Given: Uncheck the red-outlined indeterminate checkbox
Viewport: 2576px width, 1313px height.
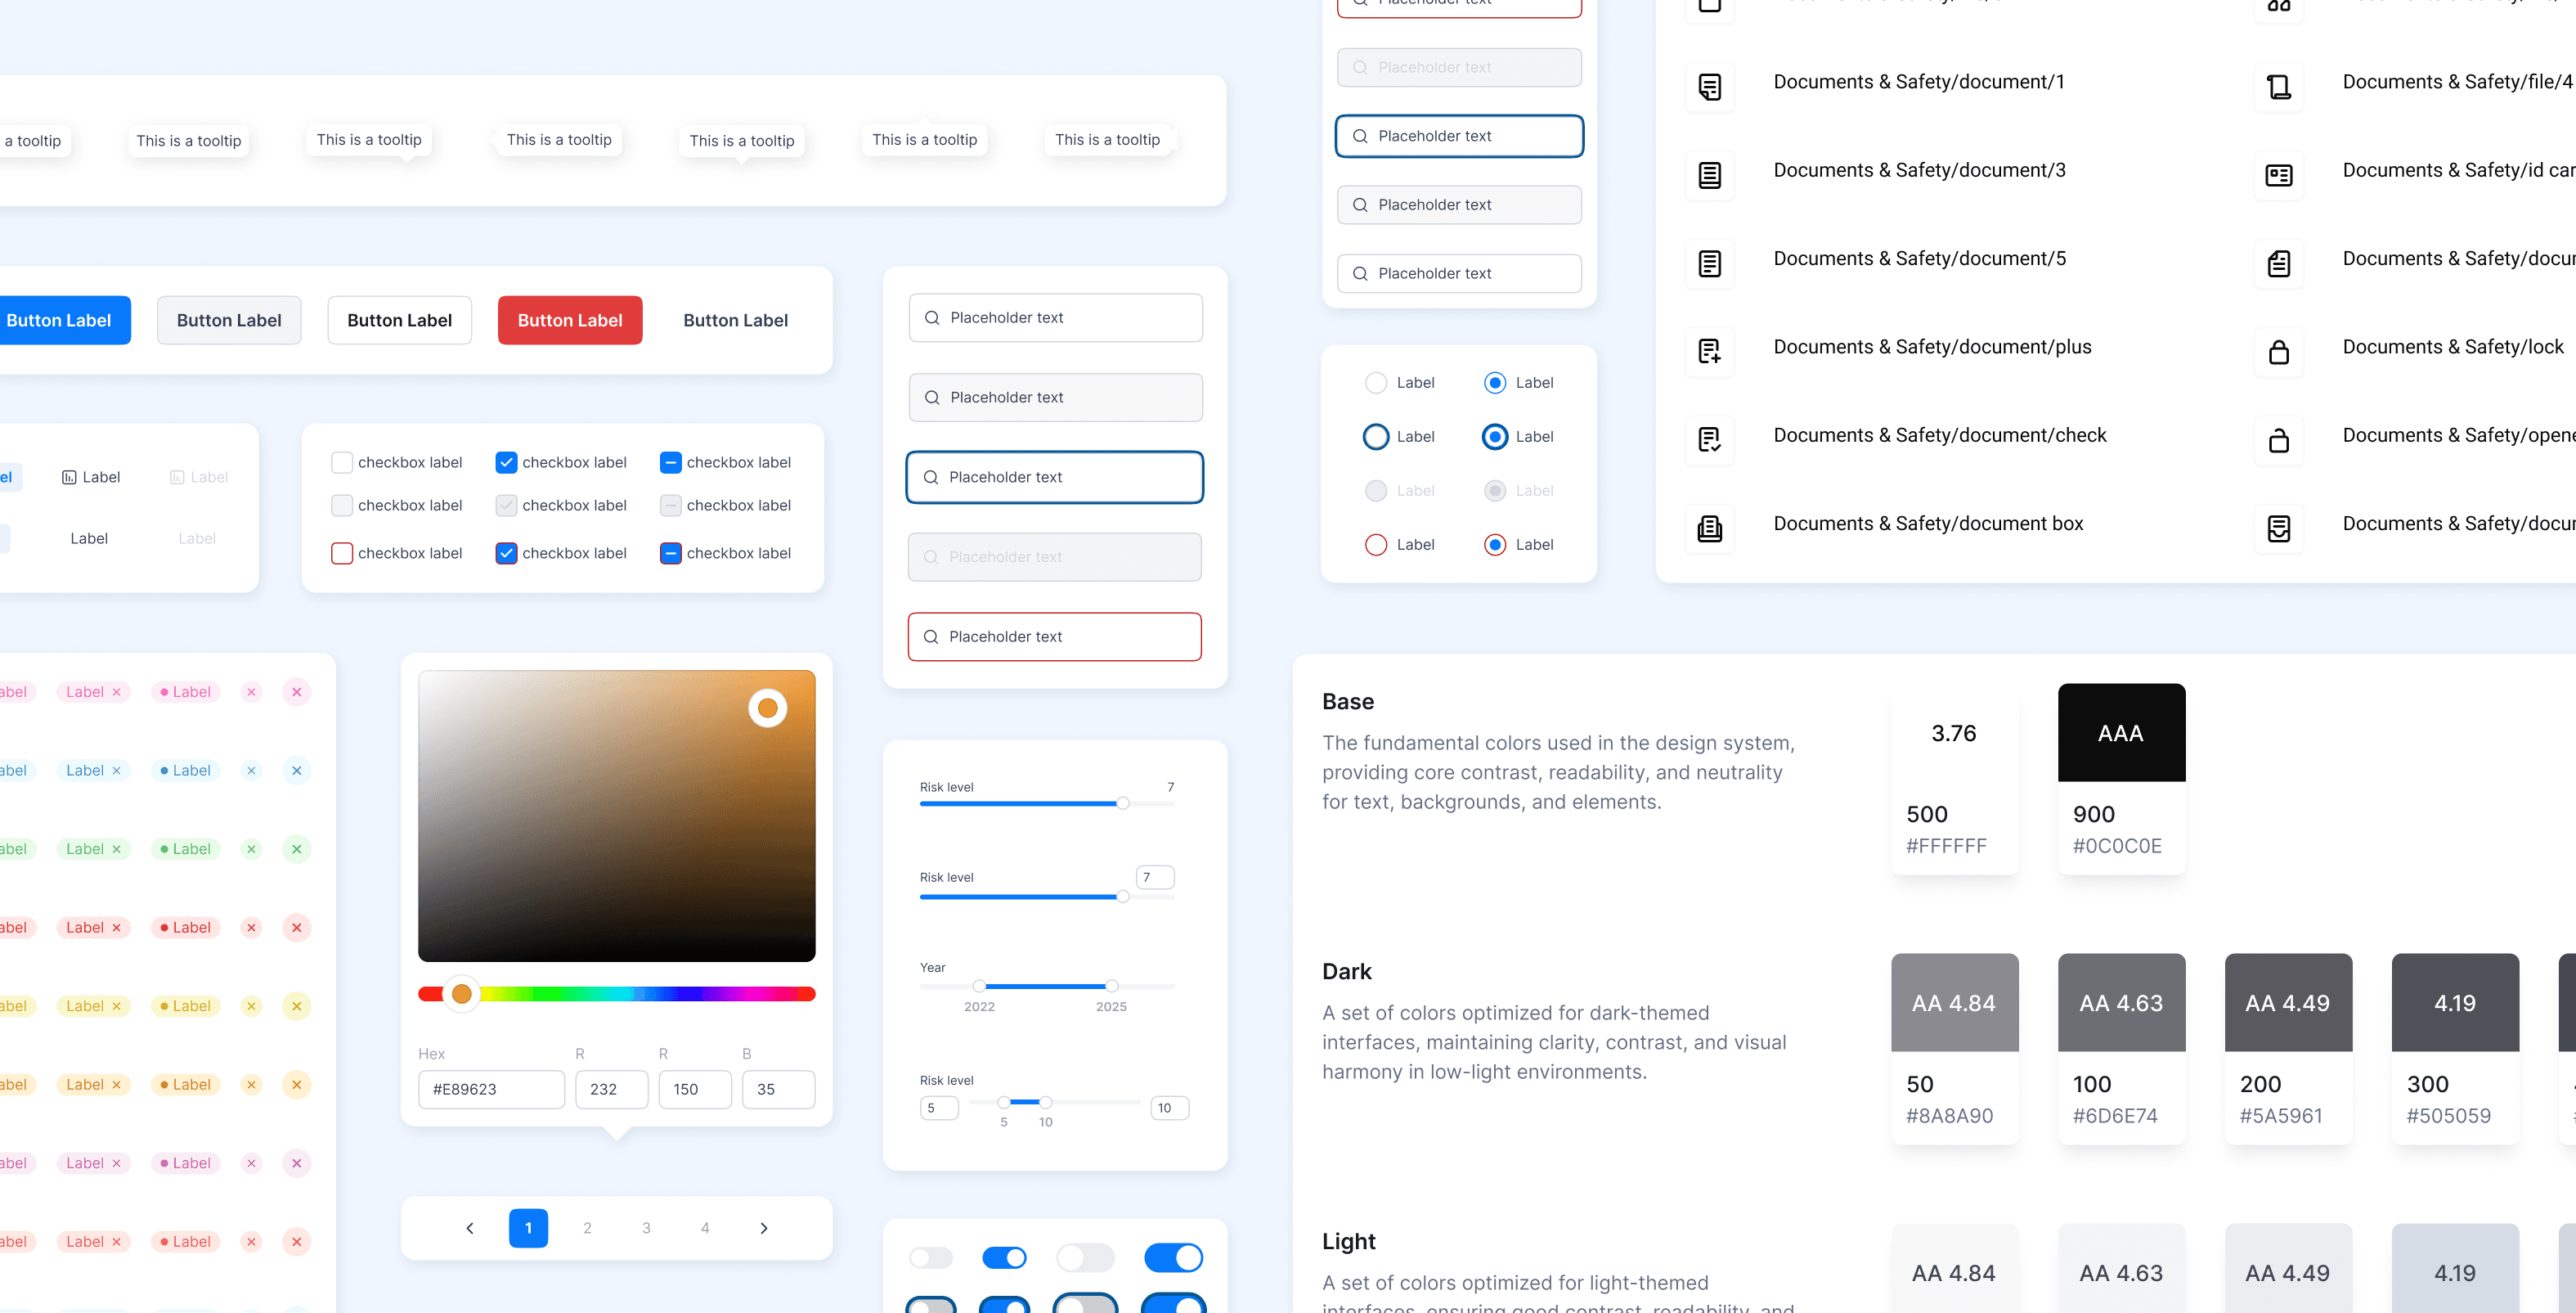Looking at the screenshot, I should [x=670, y=553].
